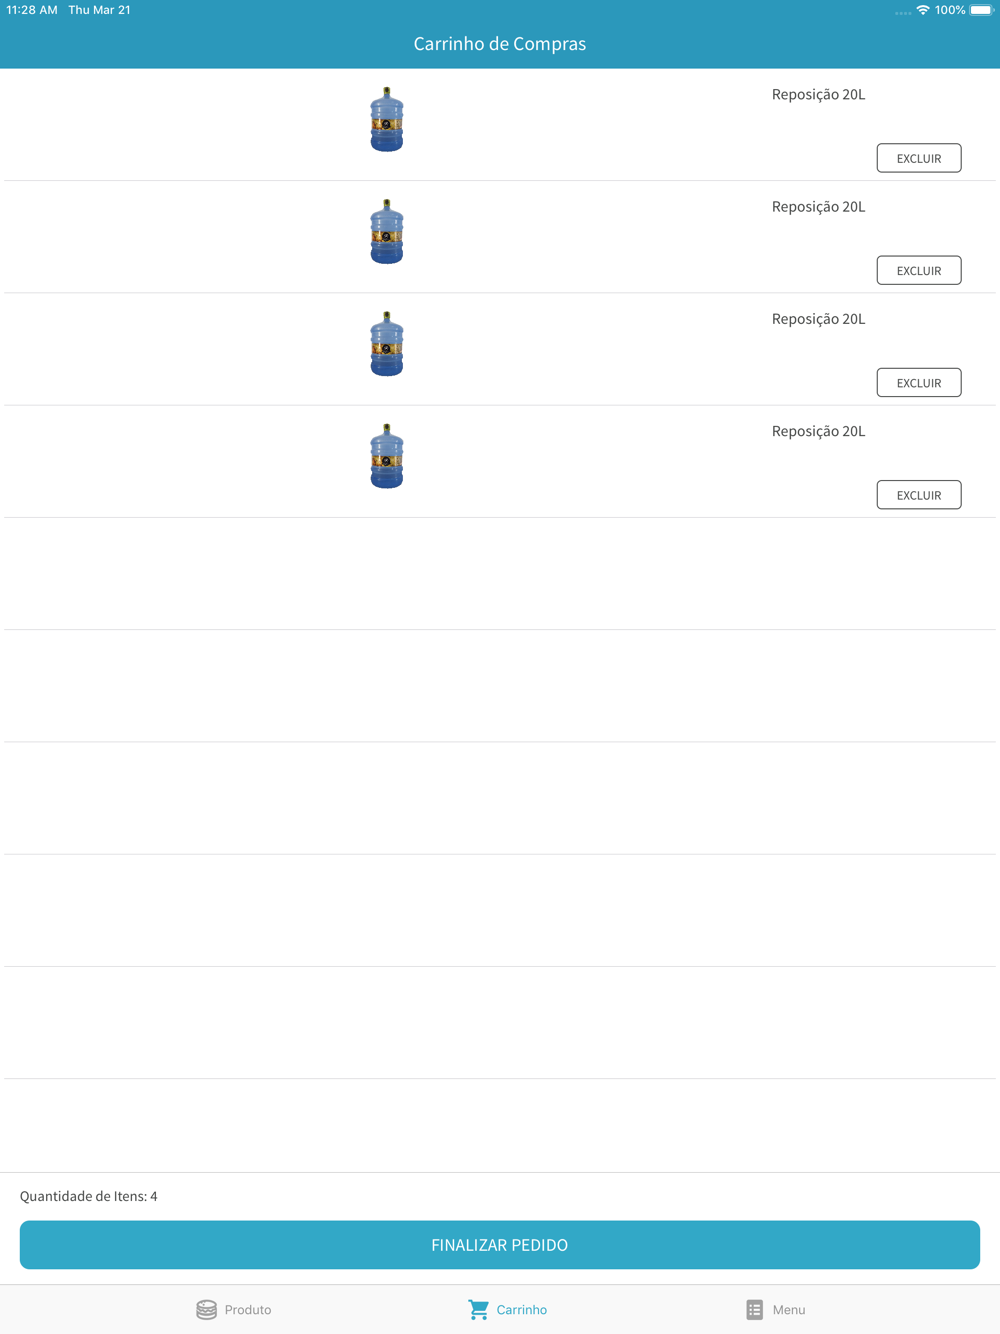
Task: Switch to the Menu tab label
Action: coord(789,1310)
